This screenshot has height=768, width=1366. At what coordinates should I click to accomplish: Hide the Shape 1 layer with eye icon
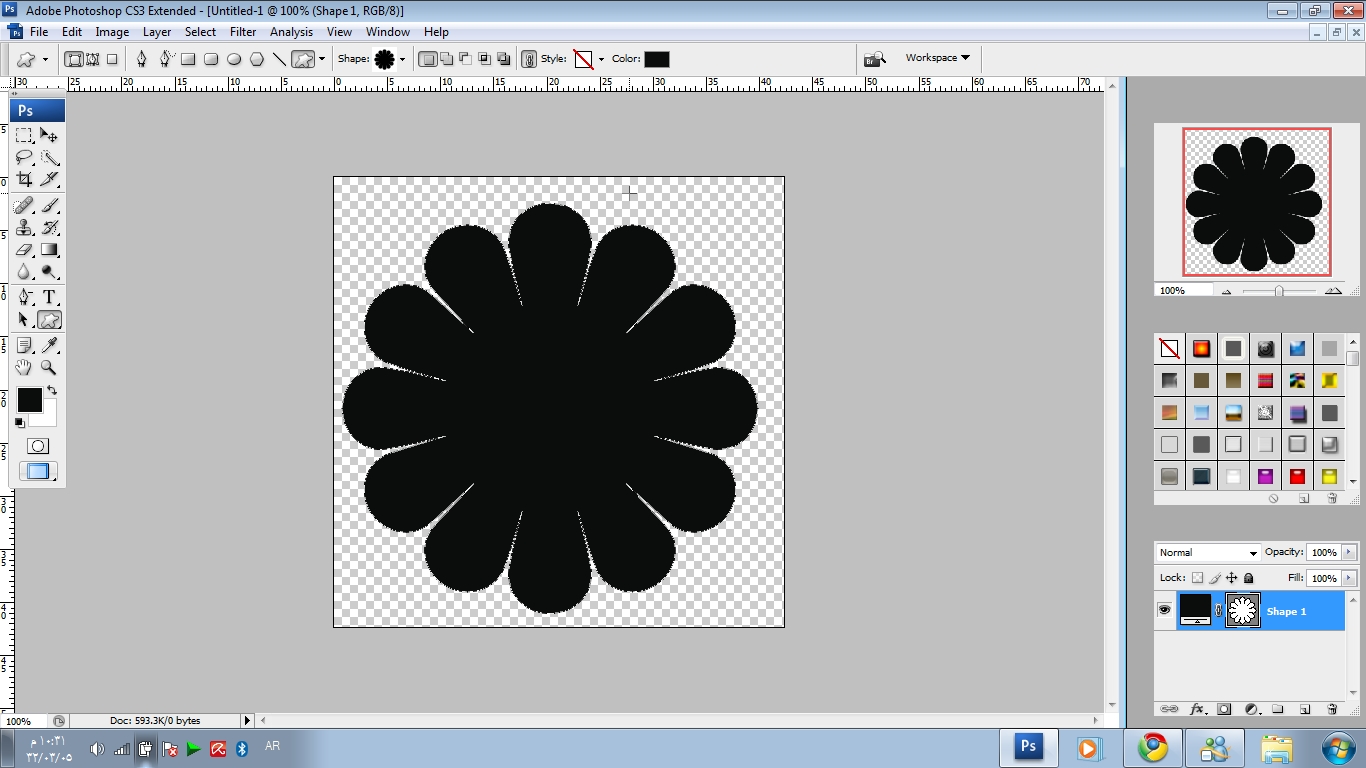point(1164,611)
